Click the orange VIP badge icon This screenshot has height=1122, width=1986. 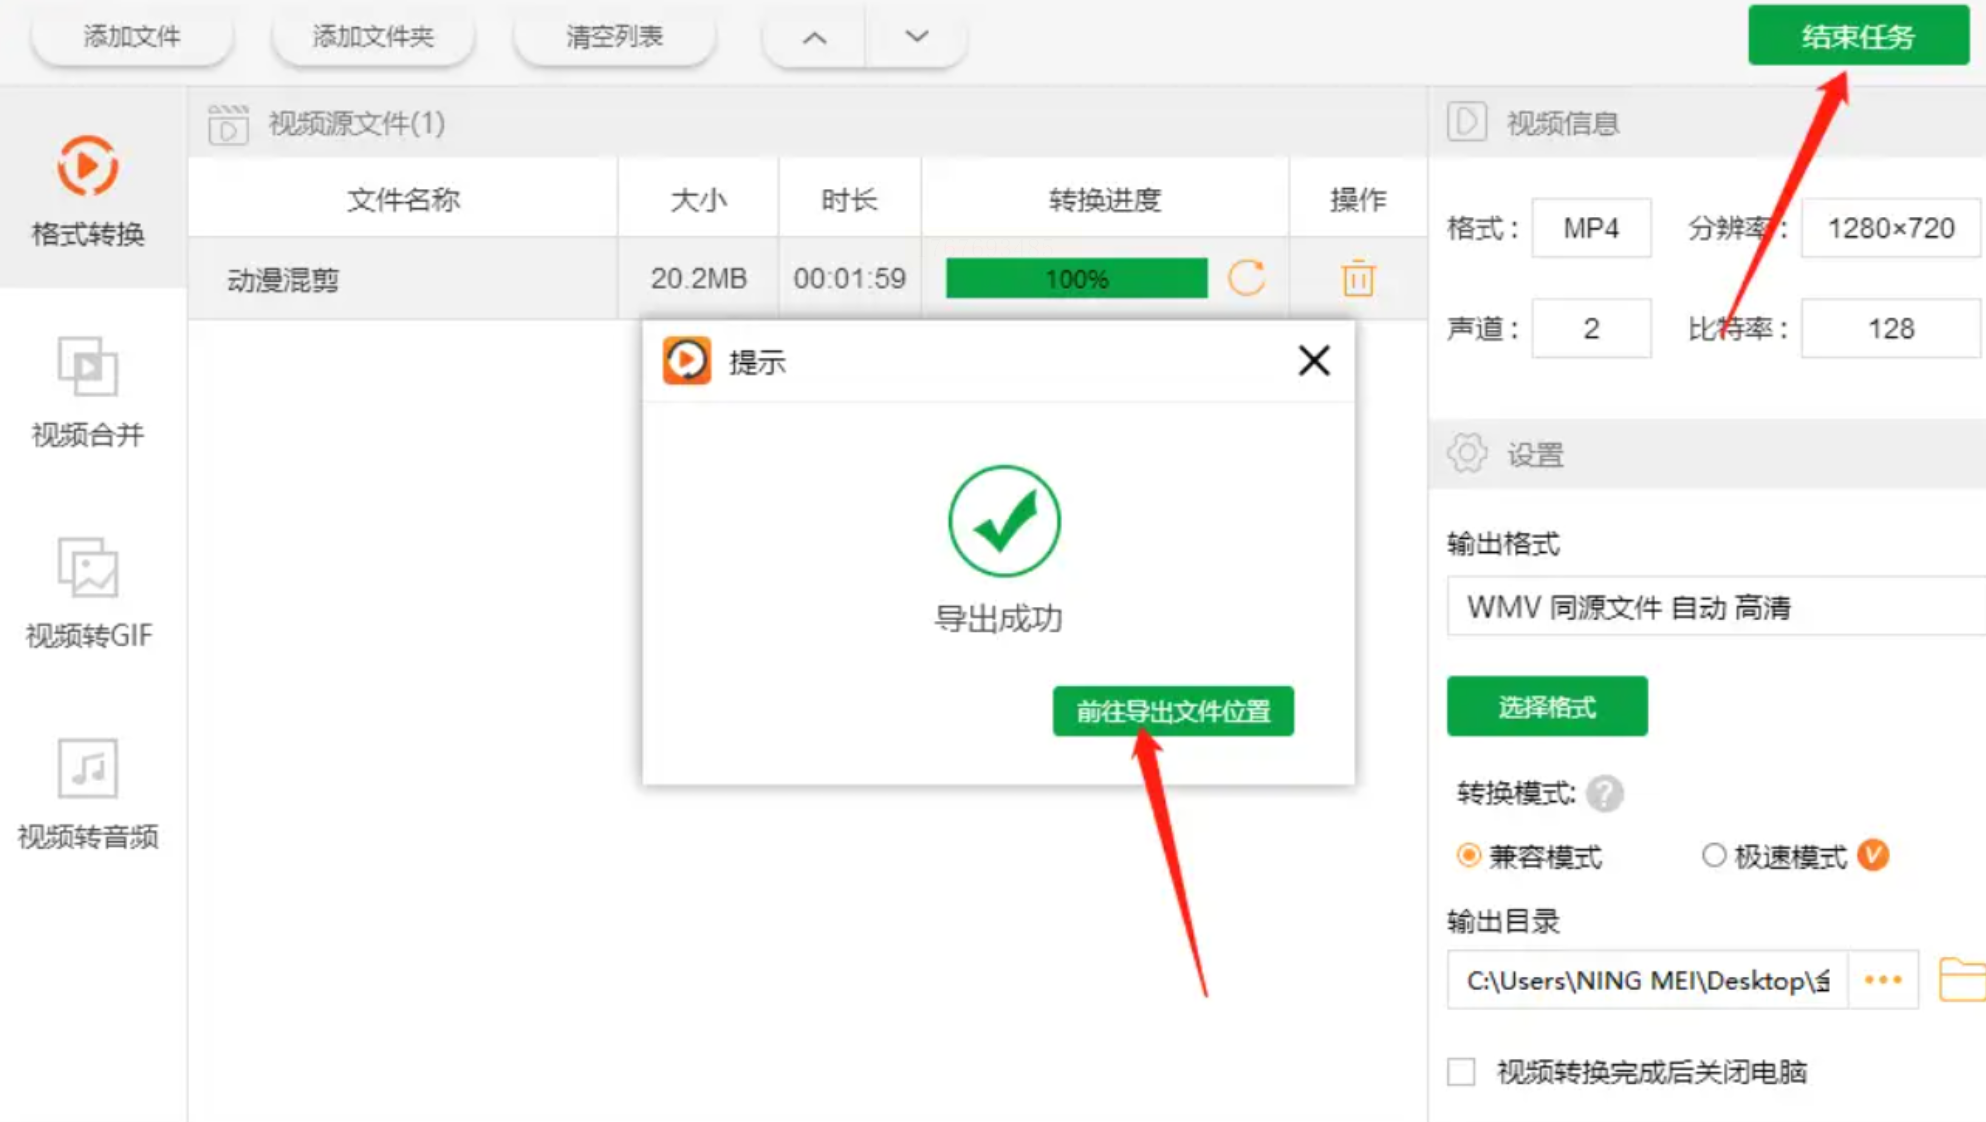(1873, 855)
